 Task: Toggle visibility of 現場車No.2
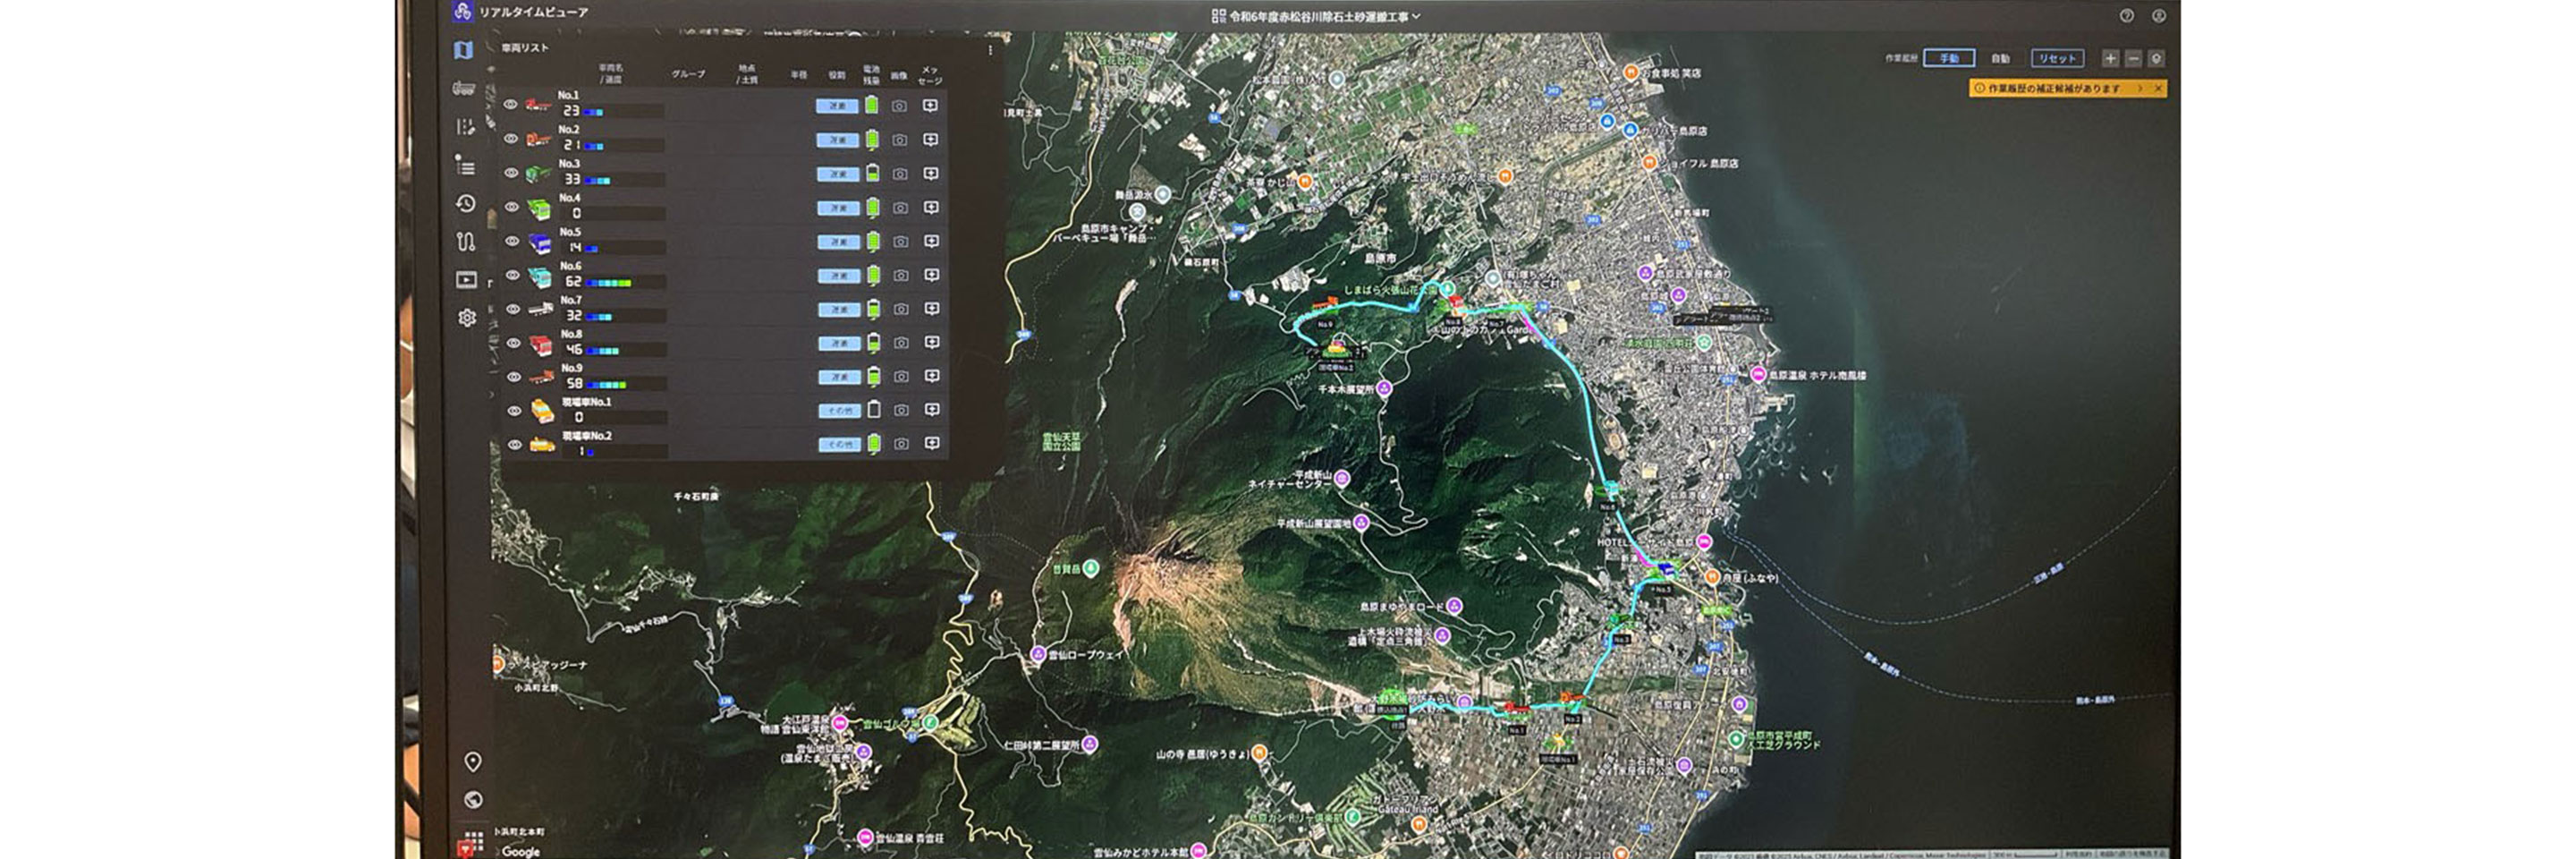(x=515, y=445)
